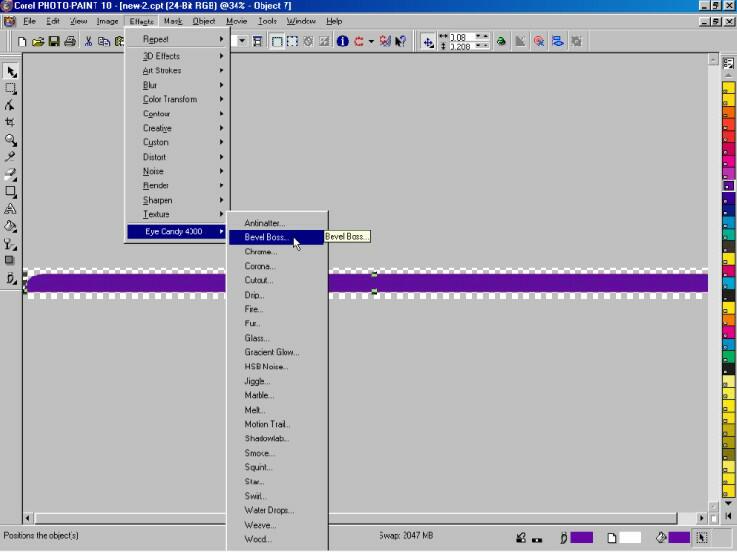Image resolution: width=737 pixels, height=552 pixels.
Task: Open the Object menu
Action: (204, 21)
